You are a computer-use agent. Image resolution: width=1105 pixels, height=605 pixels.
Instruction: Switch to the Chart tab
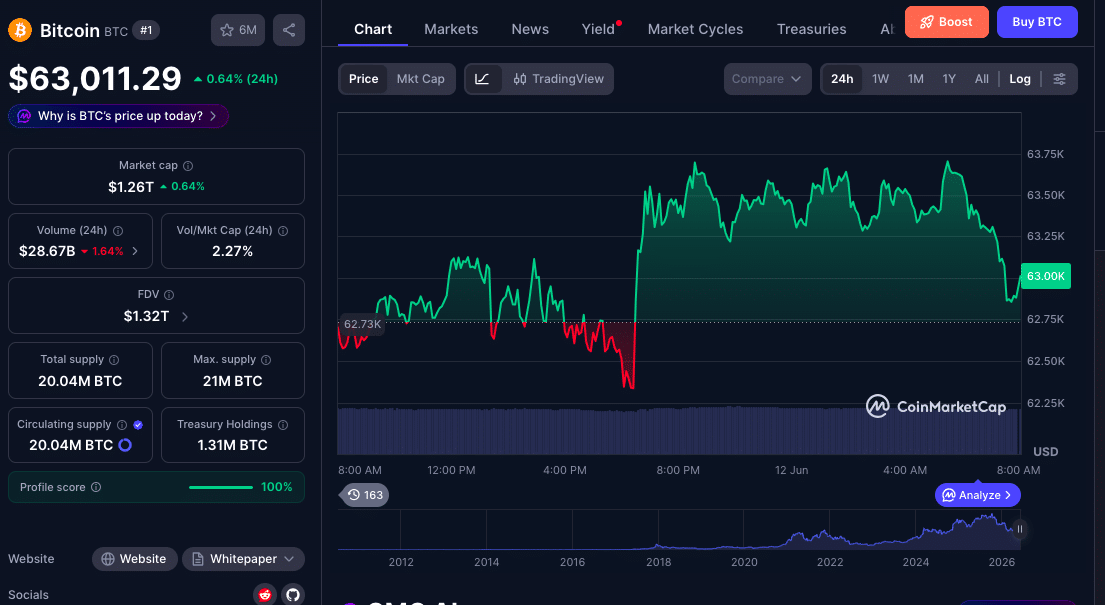pyautogui.click(x=373, y=29)
